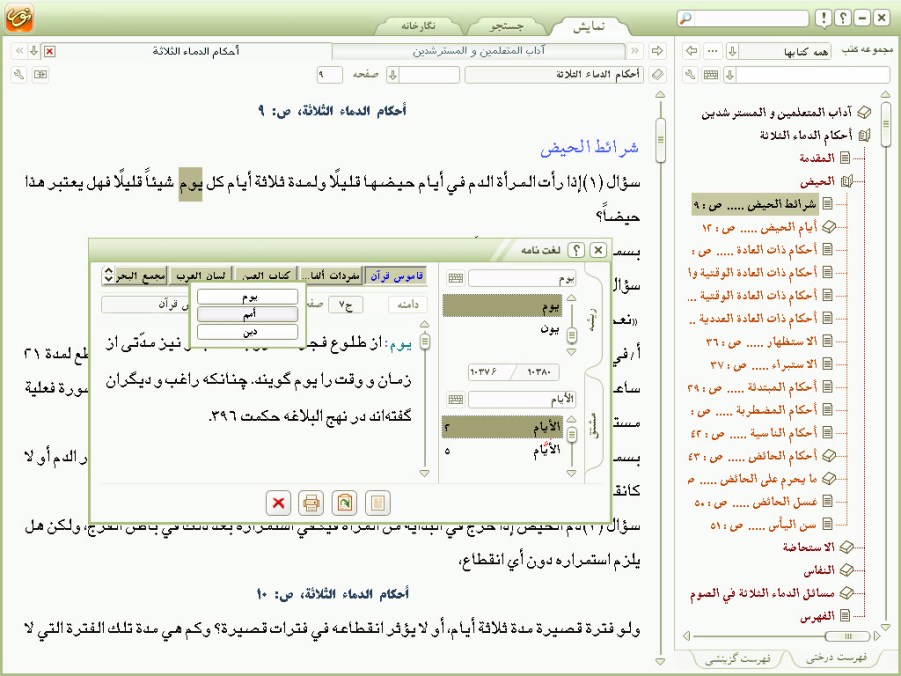Choose دين in the popup list
The width and height of the screenshot is (901, 676).
click(x=248, y=332)
